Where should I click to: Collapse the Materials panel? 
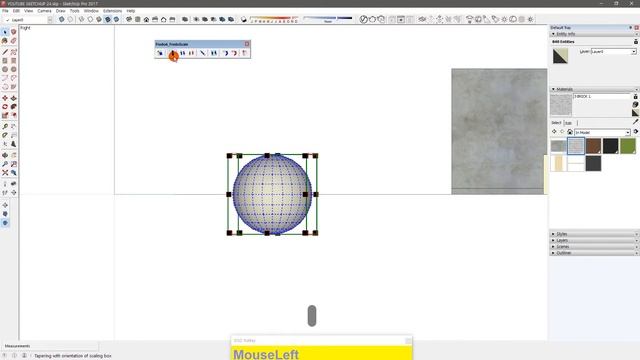pos(553,89)
